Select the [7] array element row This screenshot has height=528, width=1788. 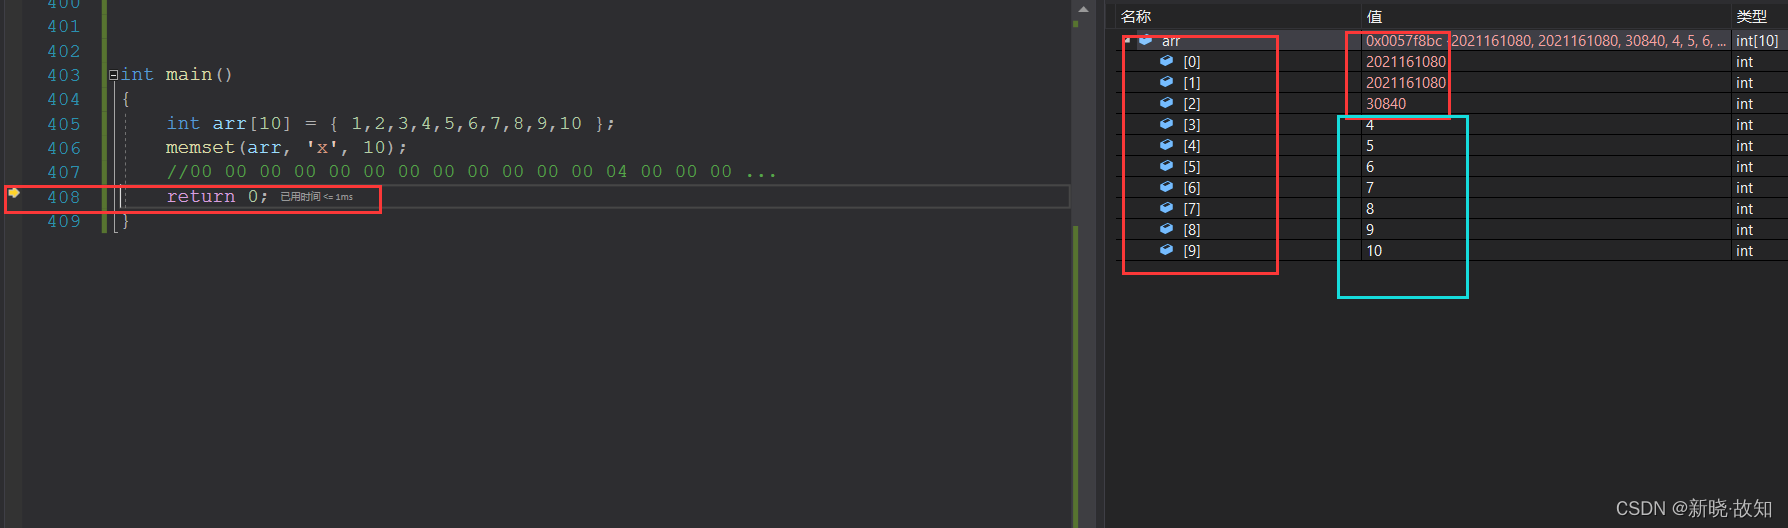click(1451, 209)
